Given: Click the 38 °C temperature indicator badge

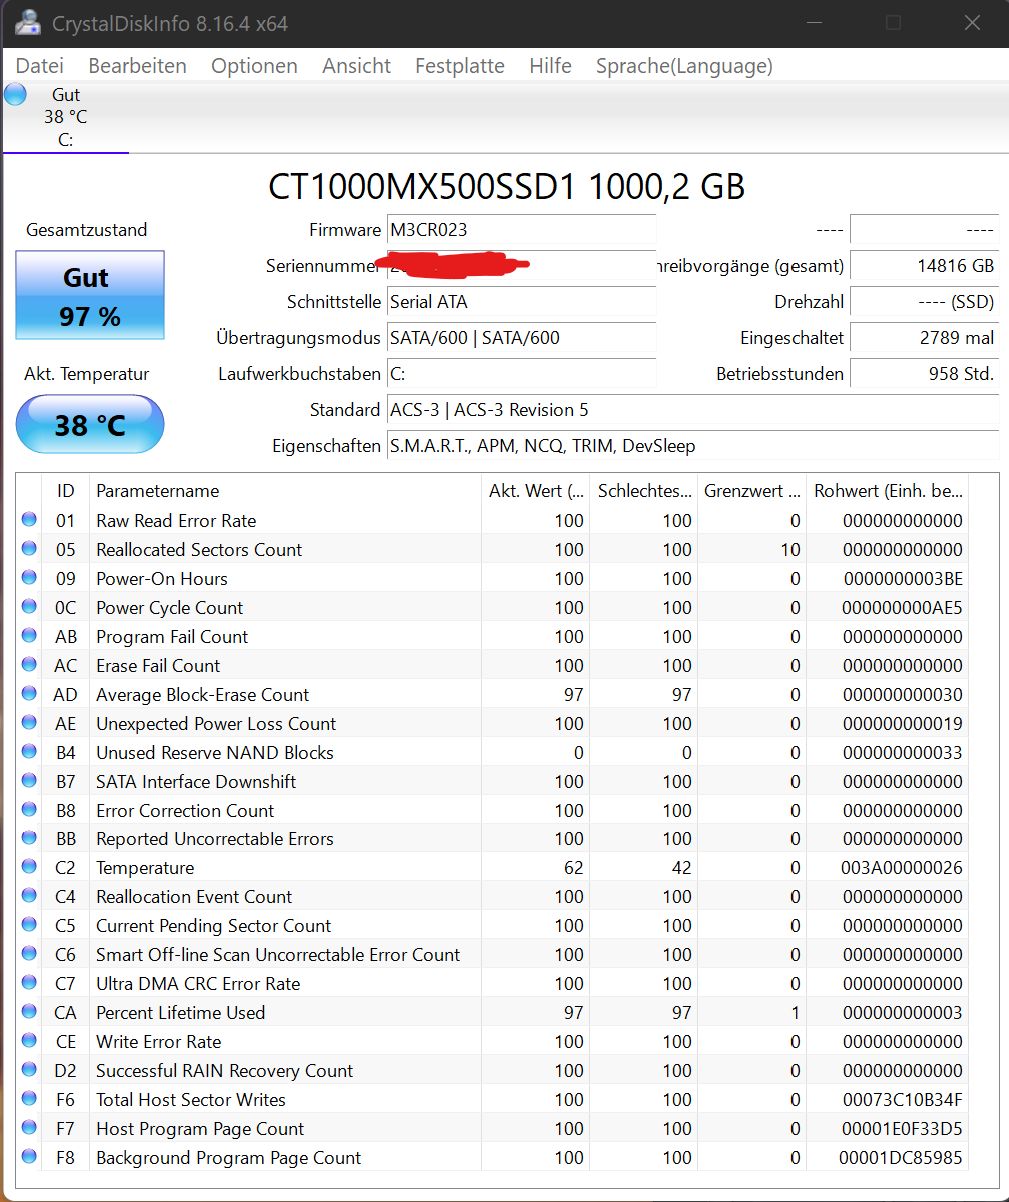Looking at the screenshot, I should pyautogui.click(x=89, y=424).
